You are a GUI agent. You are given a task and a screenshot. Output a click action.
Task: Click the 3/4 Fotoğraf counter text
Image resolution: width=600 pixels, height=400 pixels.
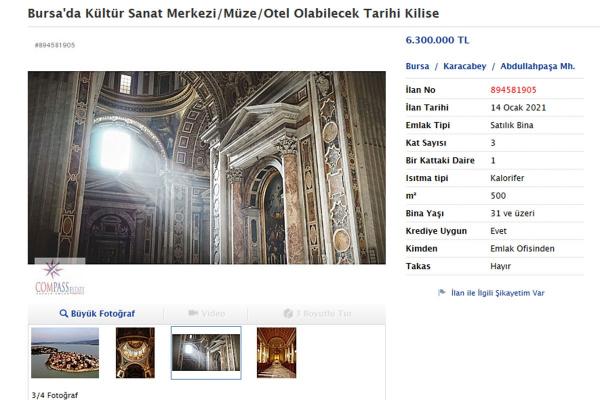54,394
